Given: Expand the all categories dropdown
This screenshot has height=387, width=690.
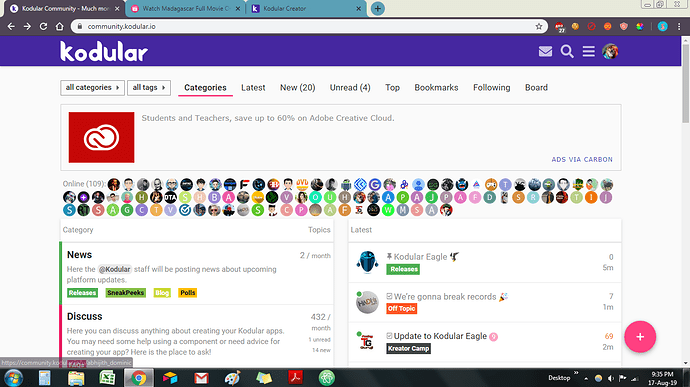Looking at the screenshot, I should click(x=92, y=88).
